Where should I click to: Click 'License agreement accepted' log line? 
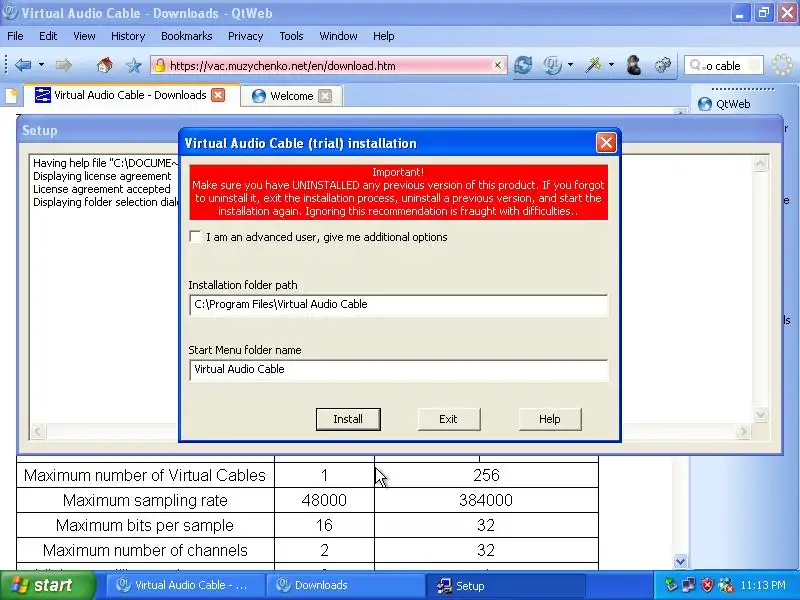[102, 189]
